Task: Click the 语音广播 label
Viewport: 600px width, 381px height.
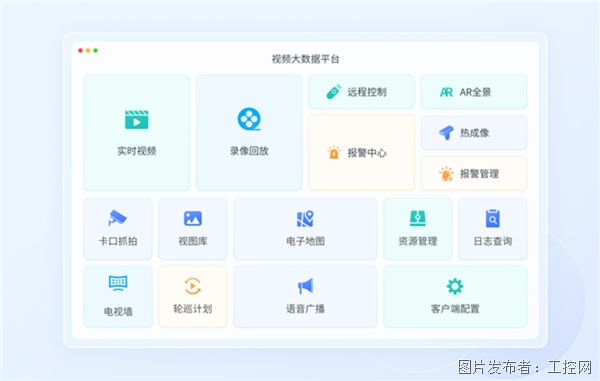Action: point(305,309)
